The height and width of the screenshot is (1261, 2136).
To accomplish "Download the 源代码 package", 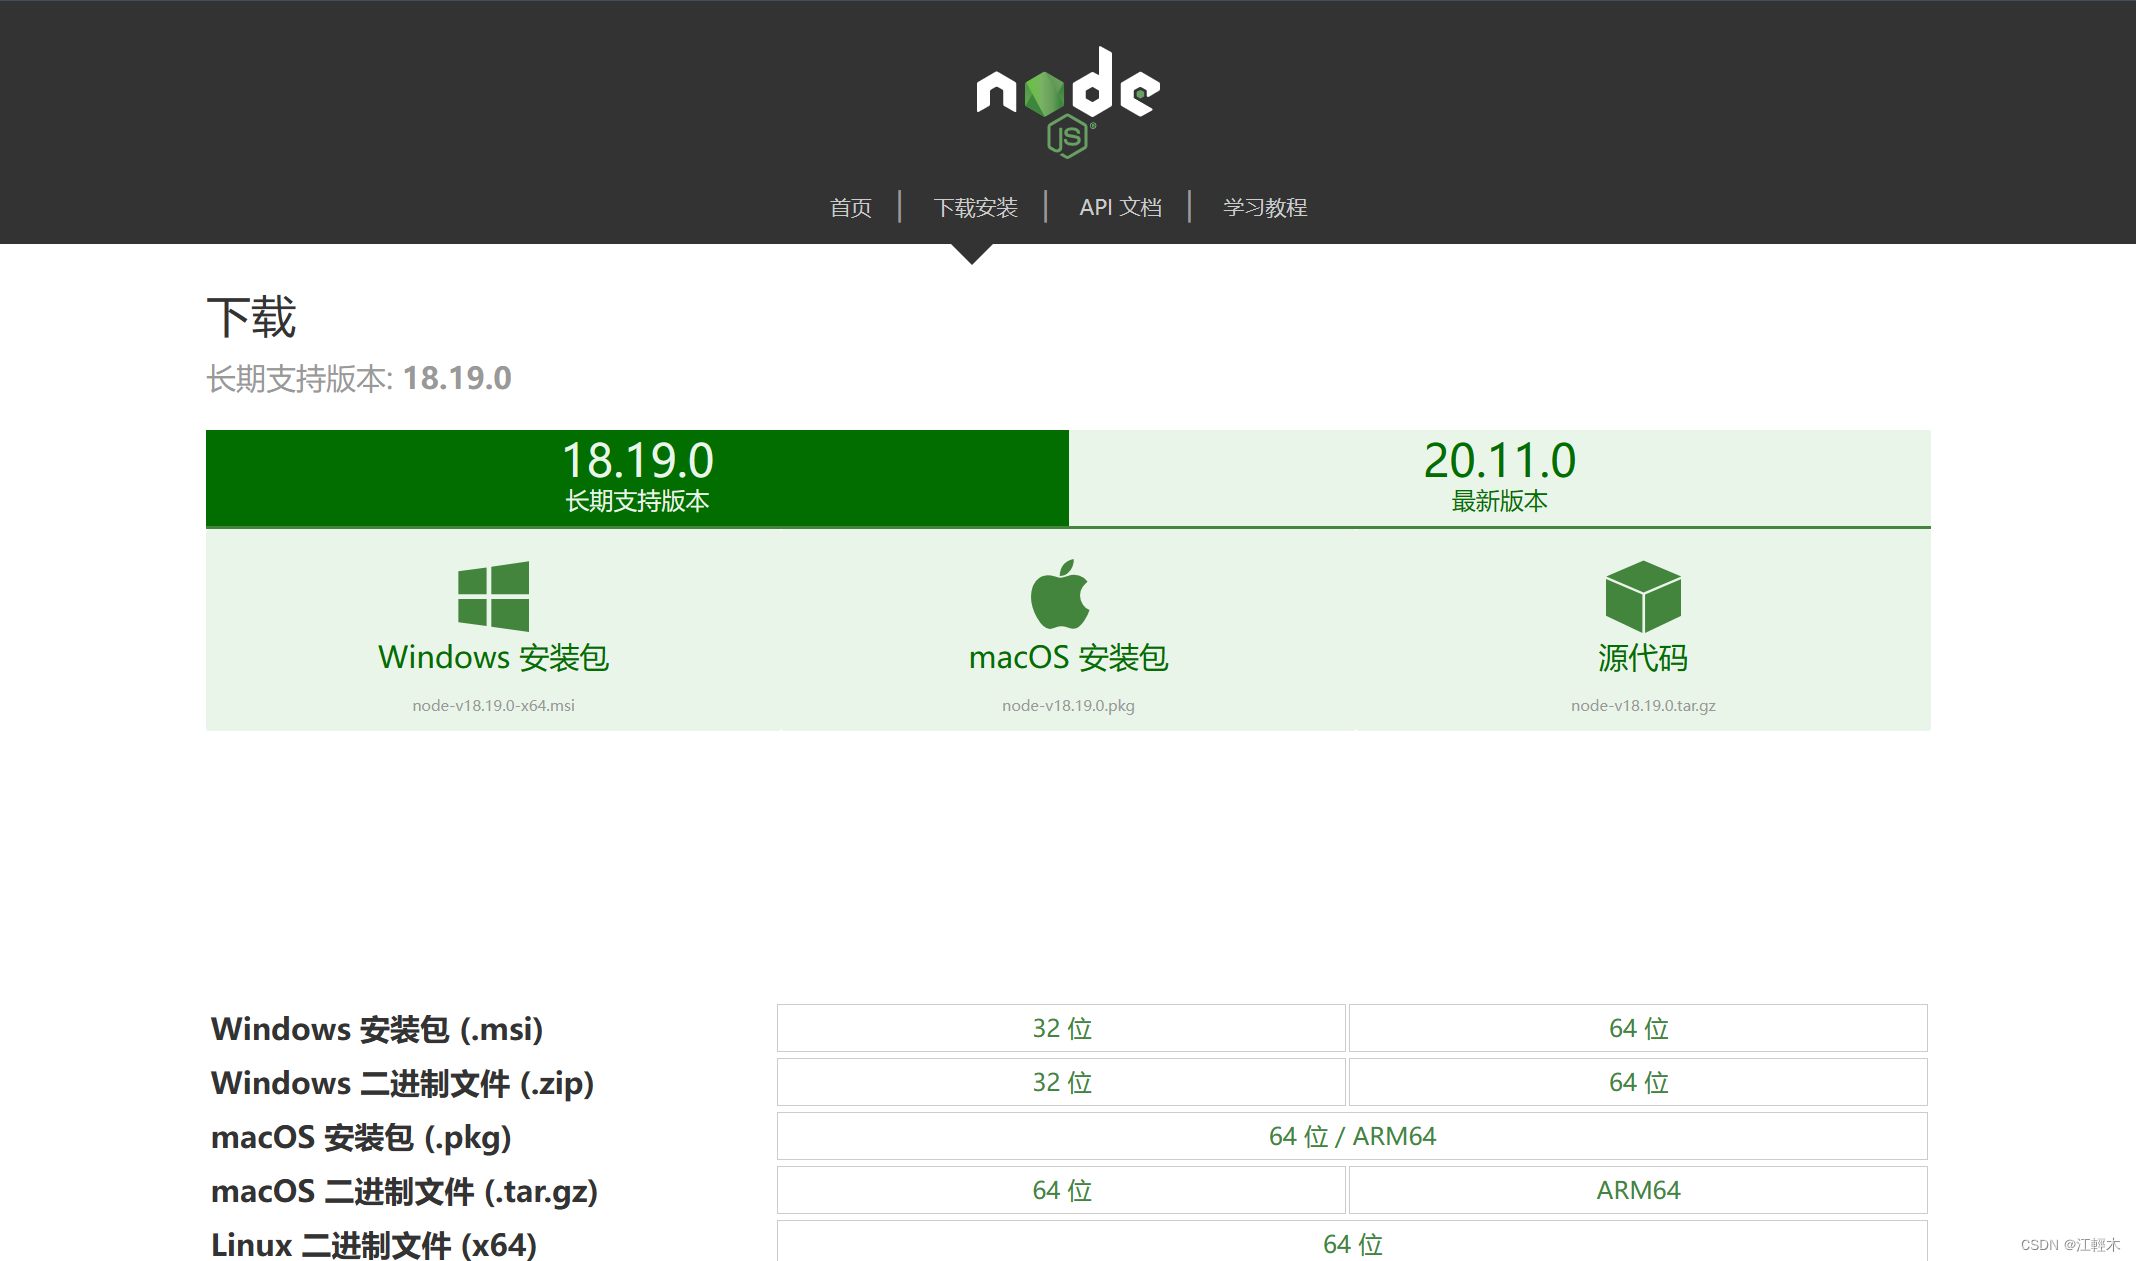I will 1643,631.
